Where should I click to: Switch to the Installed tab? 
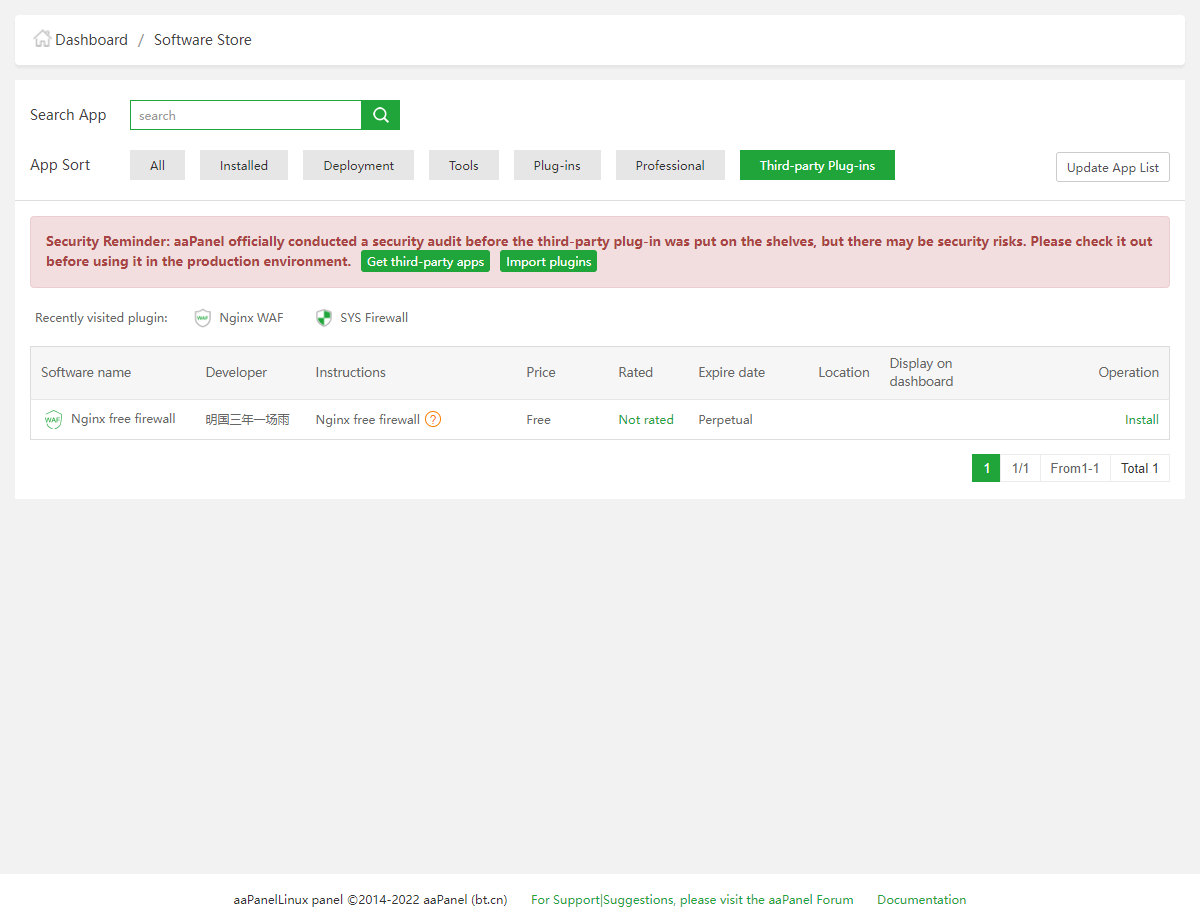click(244, 166)
